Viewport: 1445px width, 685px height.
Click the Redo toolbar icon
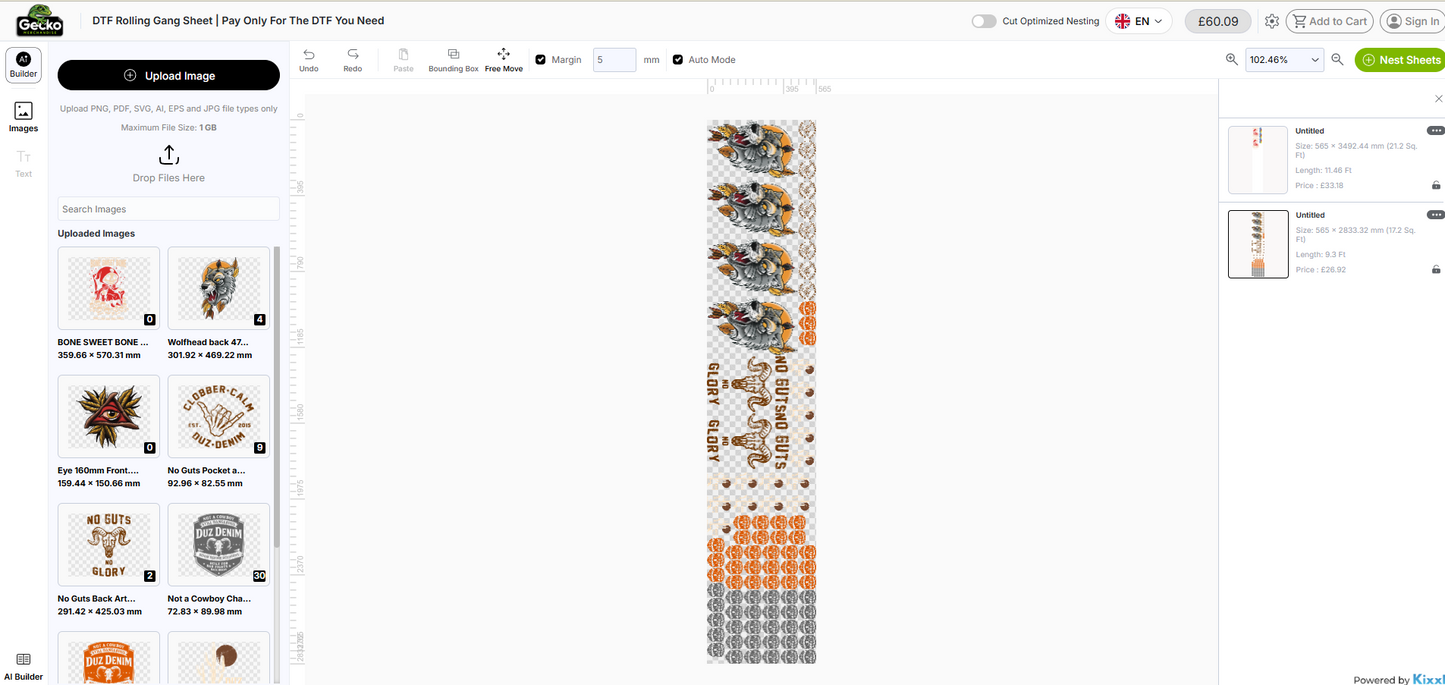tap(353, 60)
